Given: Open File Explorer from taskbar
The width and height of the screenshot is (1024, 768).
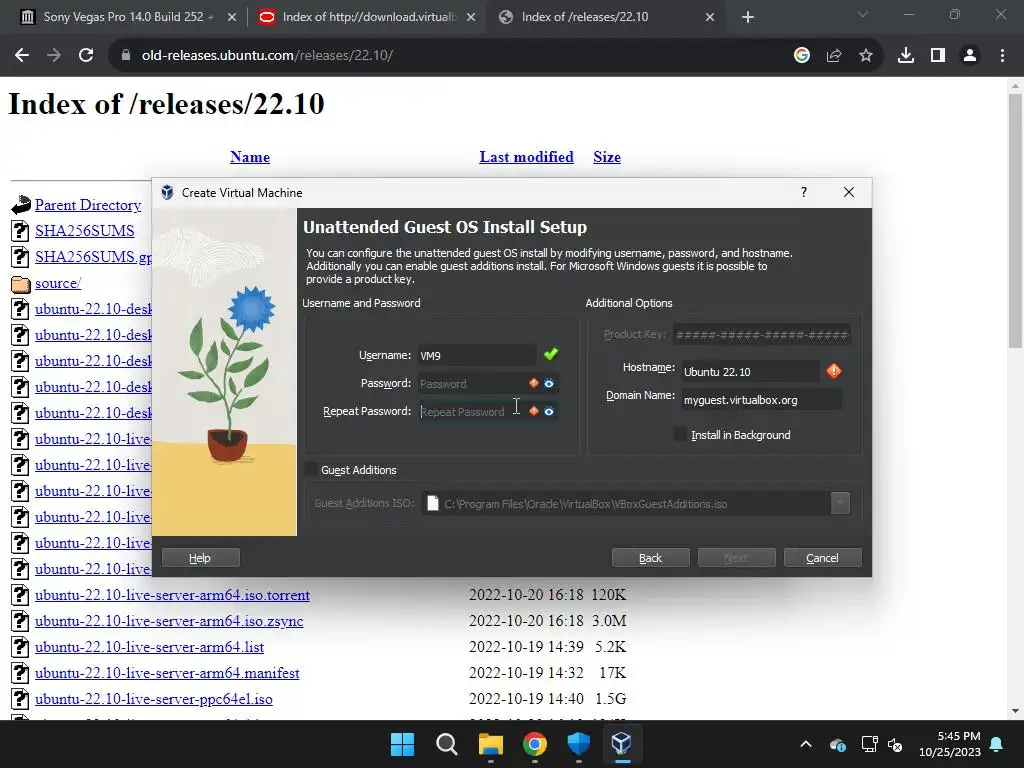Looking at the screenshot, I should [x=490, y=744].
